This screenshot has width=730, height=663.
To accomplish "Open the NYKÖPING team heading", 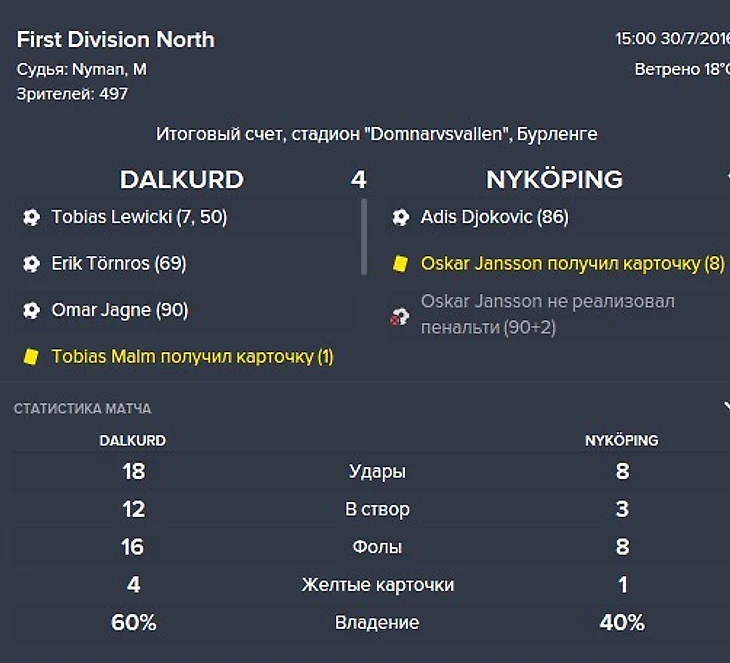I will point(554,180).
